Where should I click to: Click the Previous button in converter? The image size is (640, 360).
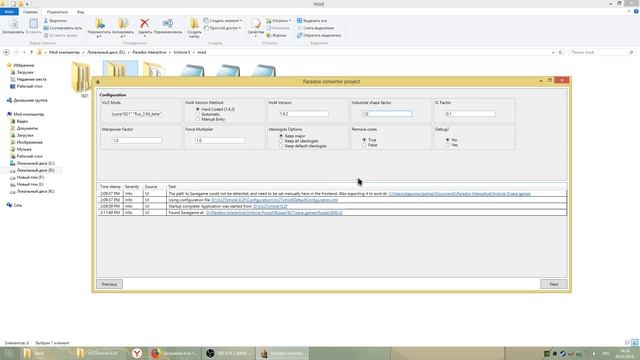coord(109,284)
